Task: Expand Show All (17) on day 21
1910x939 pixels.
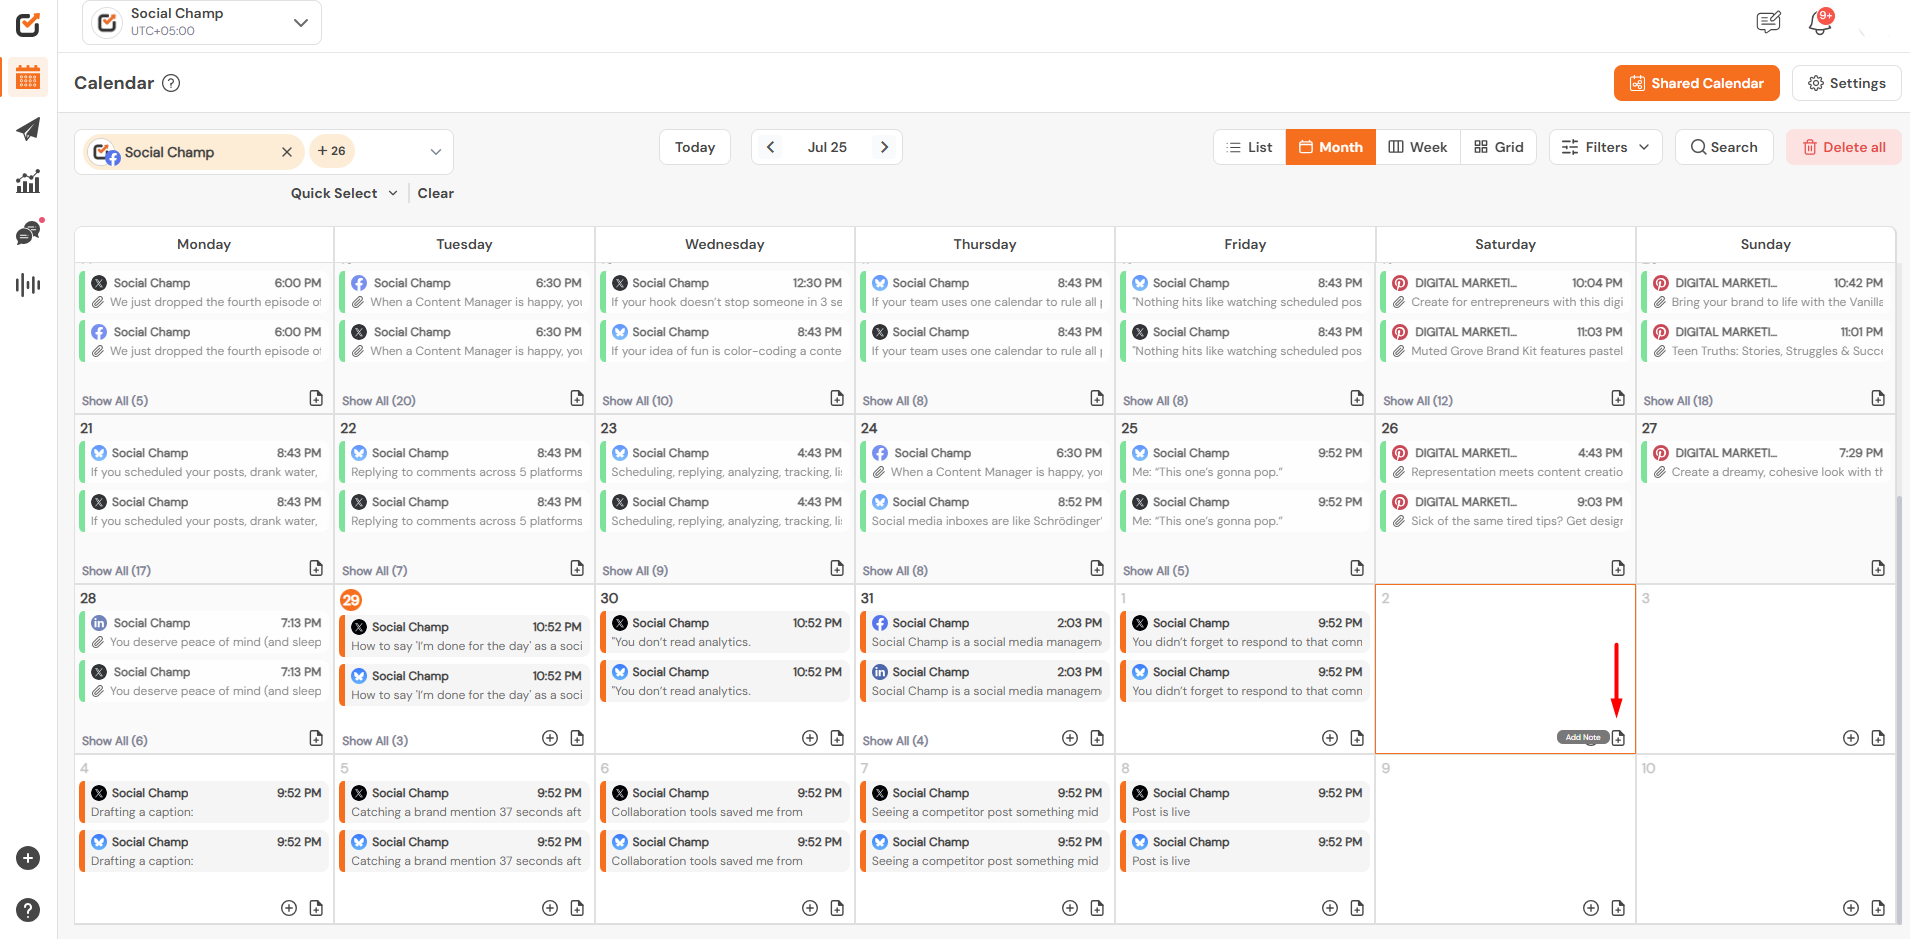Action: tap(116, 571)
